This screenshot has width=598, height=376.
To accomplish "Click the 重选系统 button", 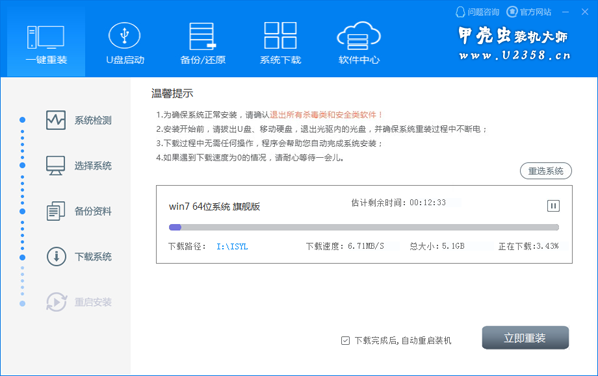I will point(546,171).
